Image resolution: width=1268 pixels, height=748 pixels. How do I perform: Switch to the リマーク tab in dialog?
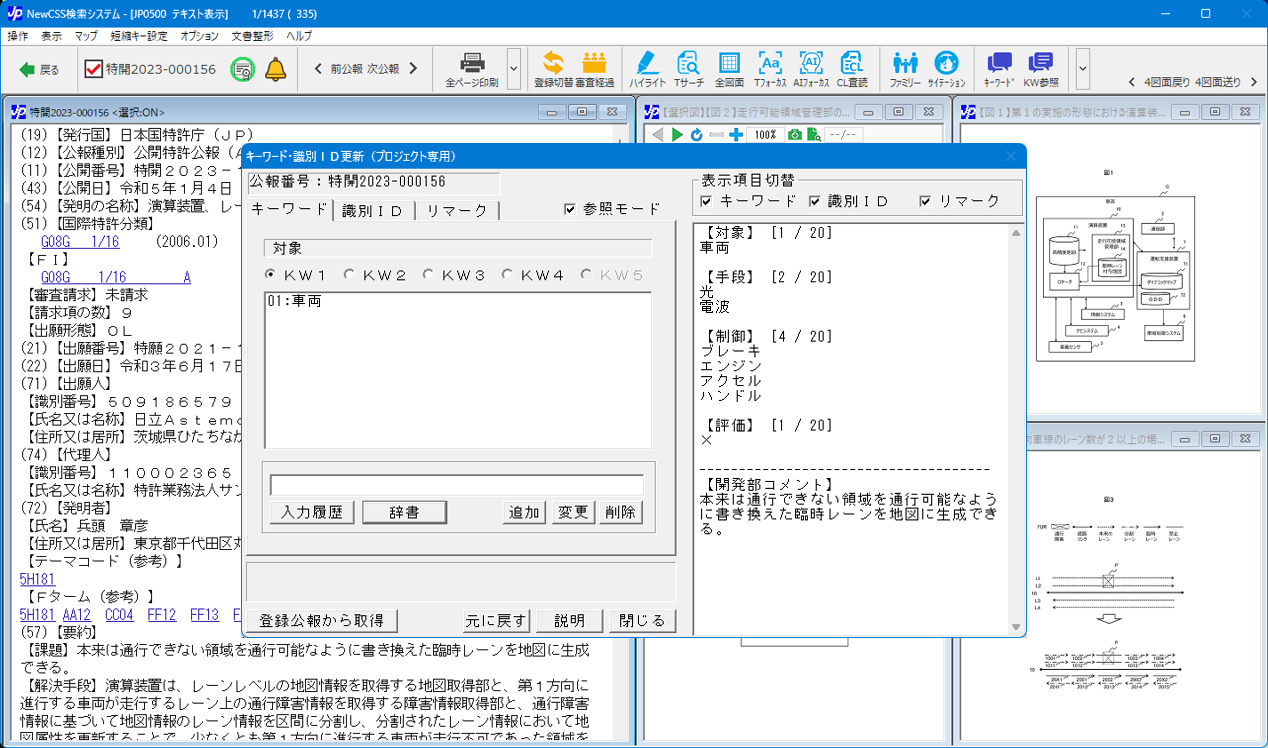457,210
